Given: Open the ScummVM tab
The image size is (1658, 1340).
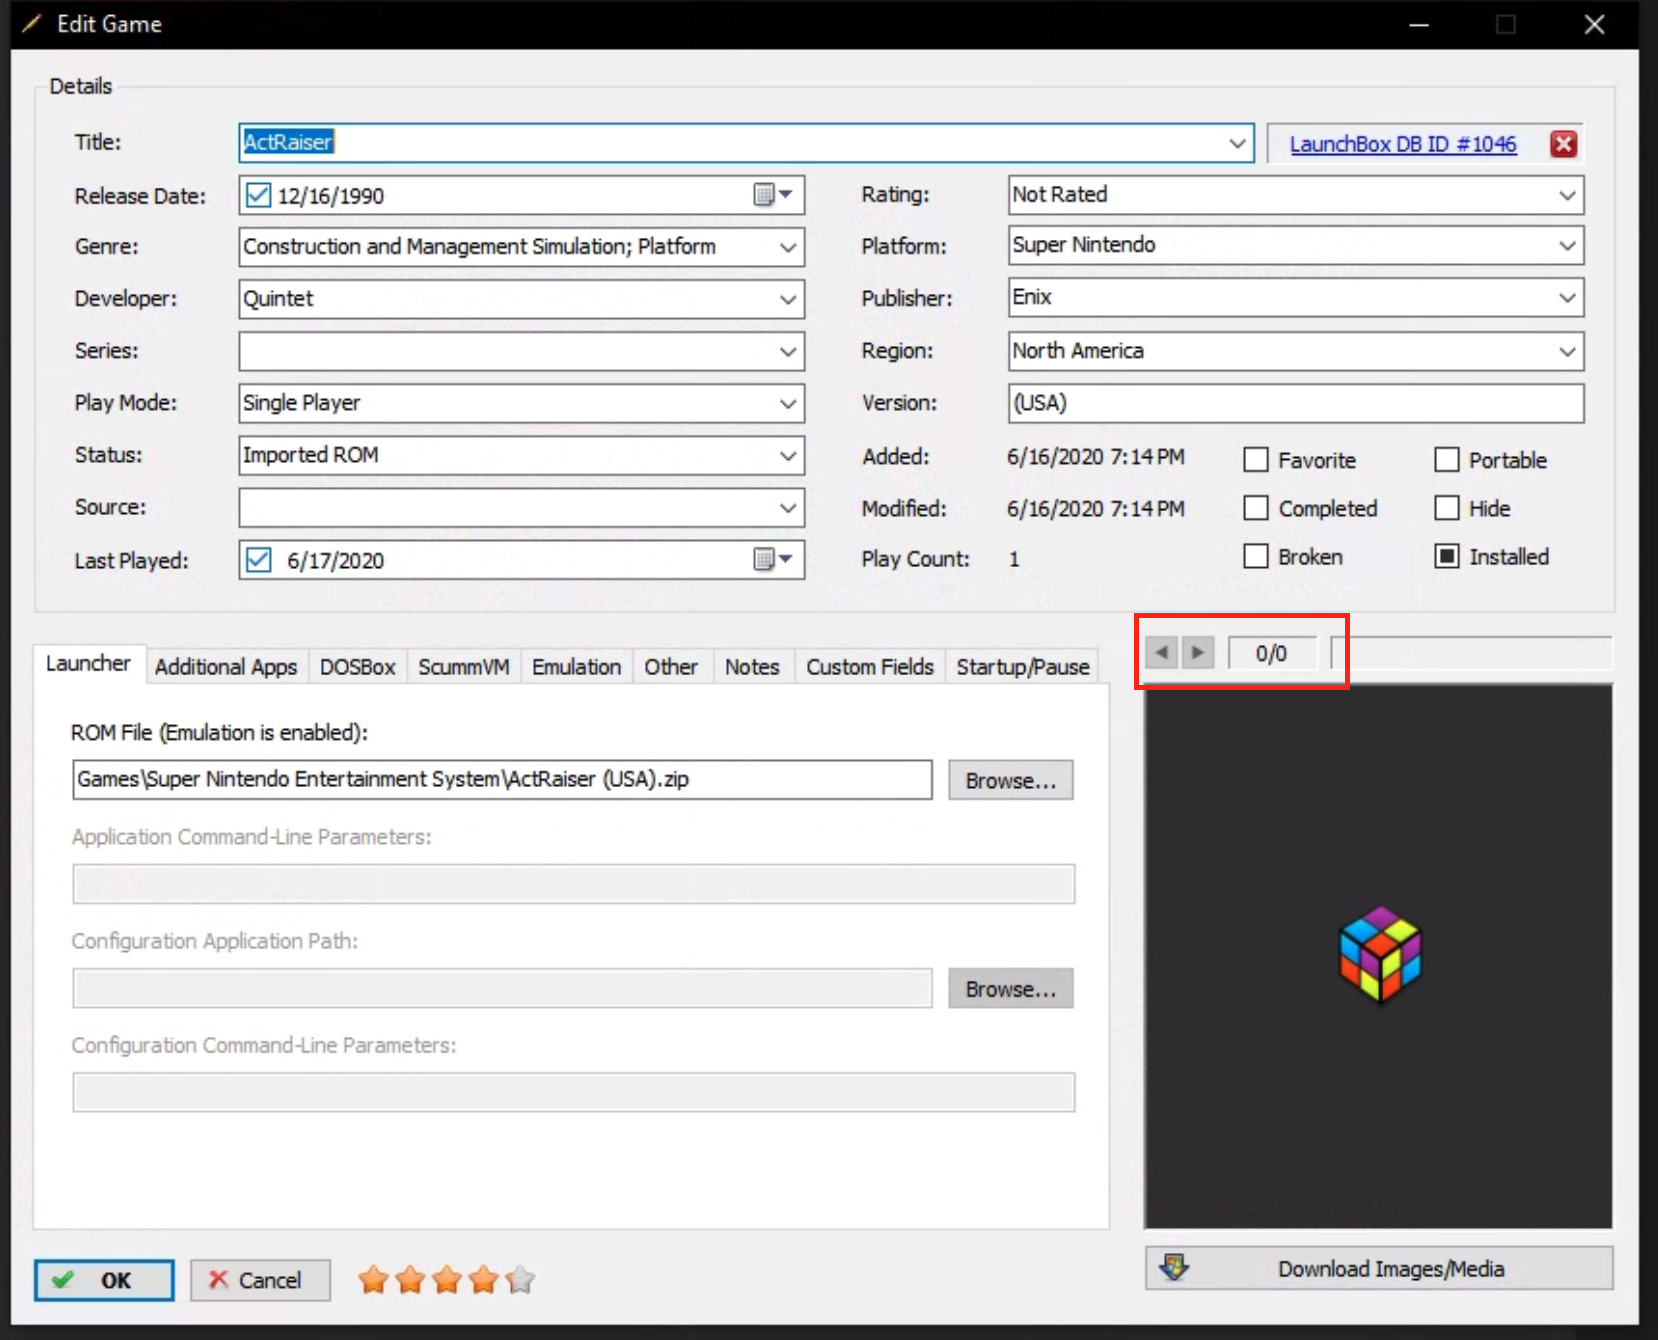Looking at the screenshot, I should pos(464,667).
